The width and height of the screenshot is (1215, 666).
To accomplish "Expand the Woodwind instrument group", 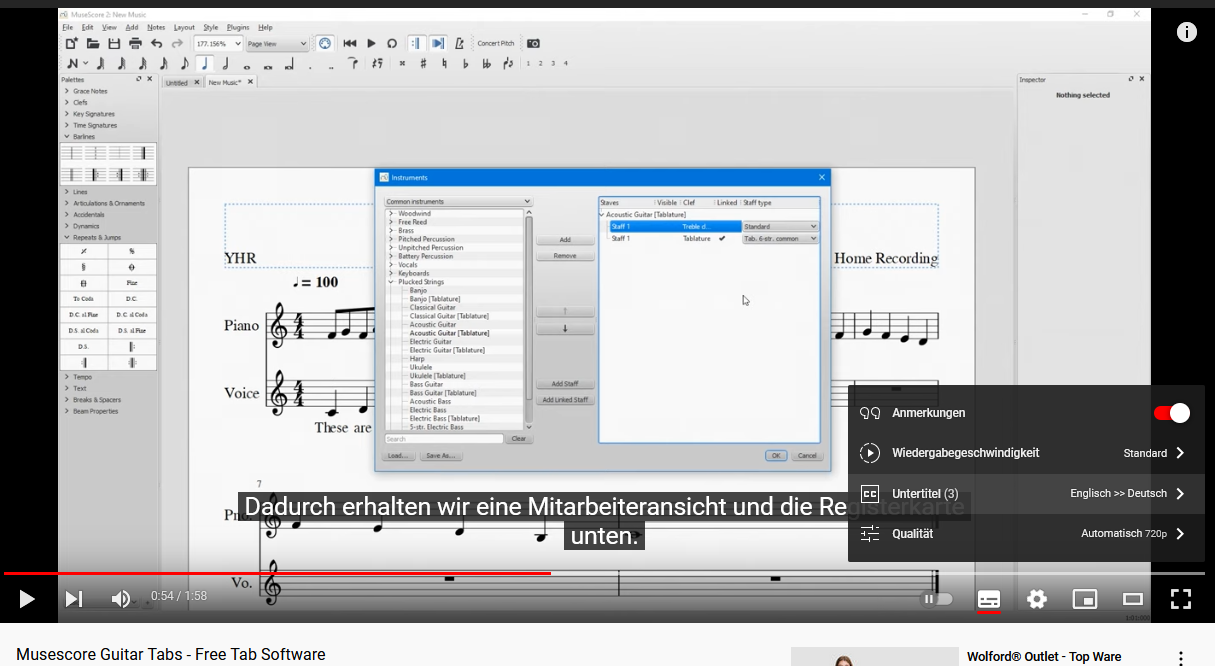I will tap(391, 213).
